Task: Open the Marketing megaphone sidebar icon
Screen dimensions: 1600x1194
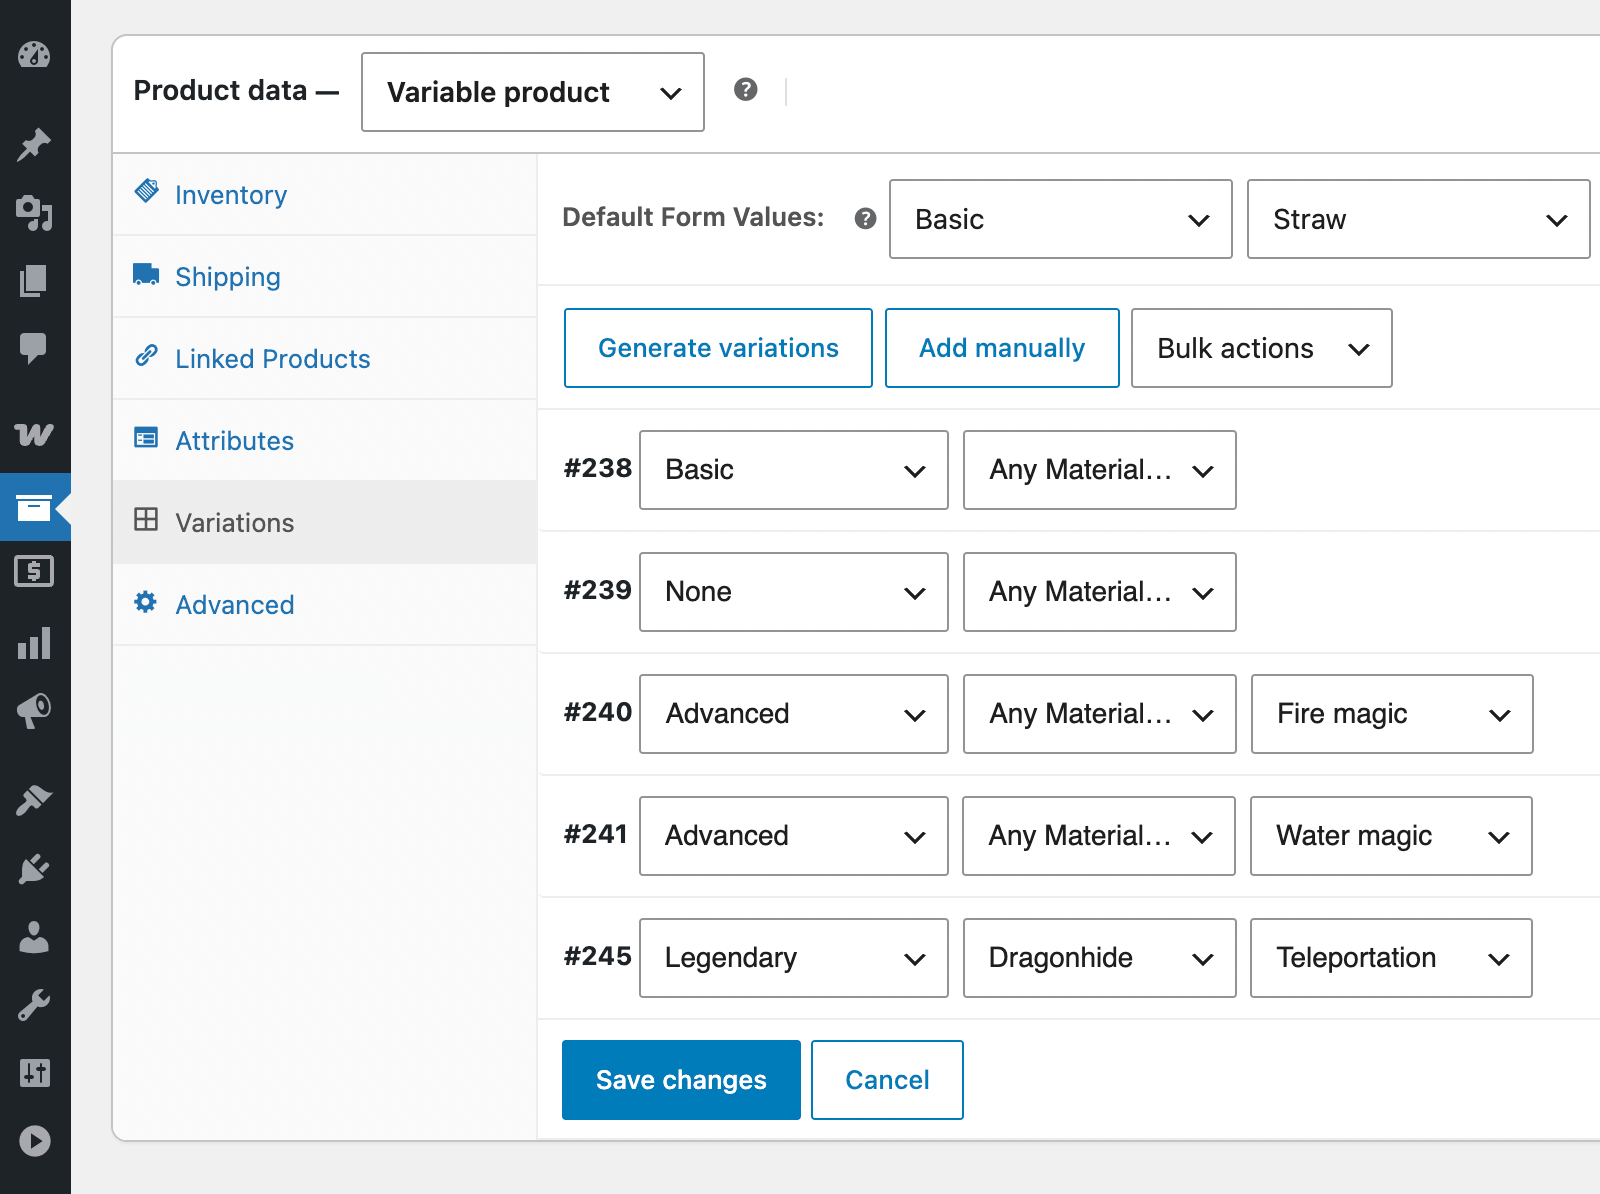Action: point(34,710)
